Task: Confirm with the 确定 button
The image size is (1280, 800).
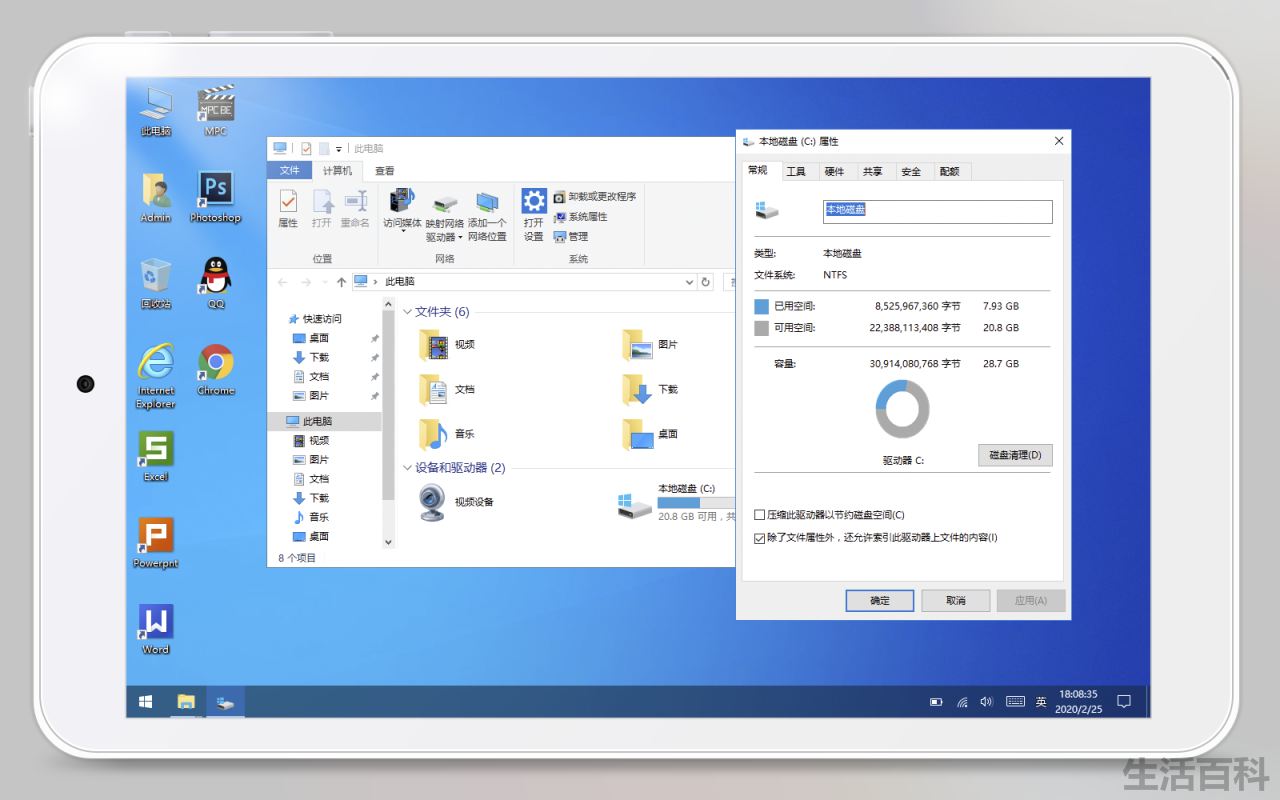Action: pyautogui.click(x=880, y=600)
